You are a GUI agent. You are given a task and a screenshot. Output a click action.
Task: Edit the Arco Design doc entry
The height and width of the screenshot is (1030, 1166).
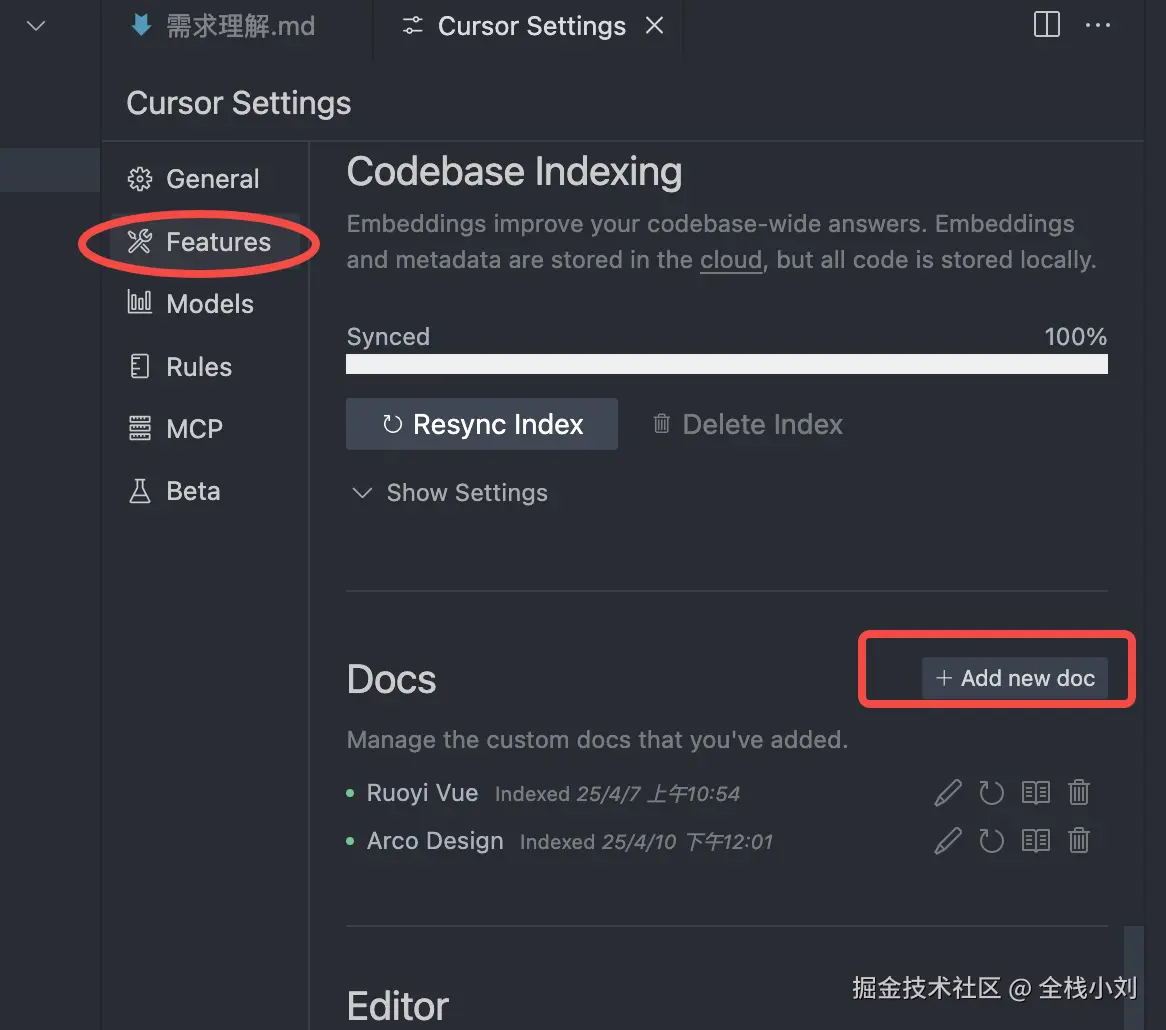pyautogui.click(x=948, y=841)
